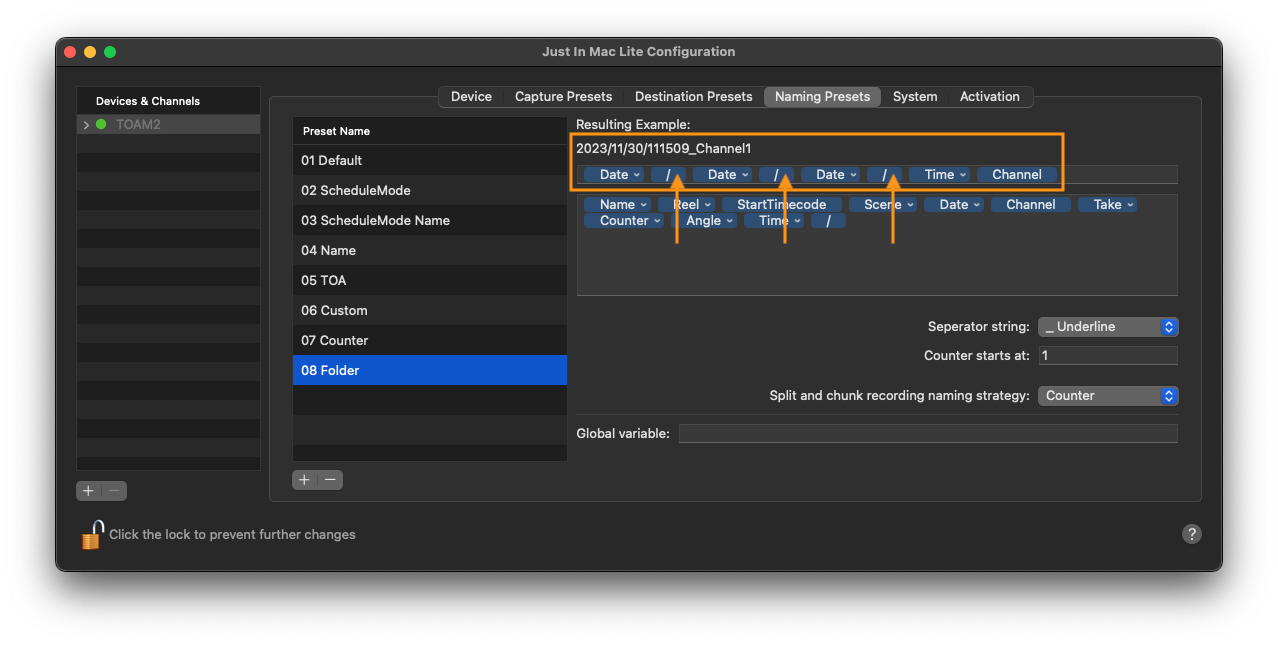Screen dimensions: 1278x645
Task: Expand the TOAM2 device chevron
Action: (x=86, y=125)
